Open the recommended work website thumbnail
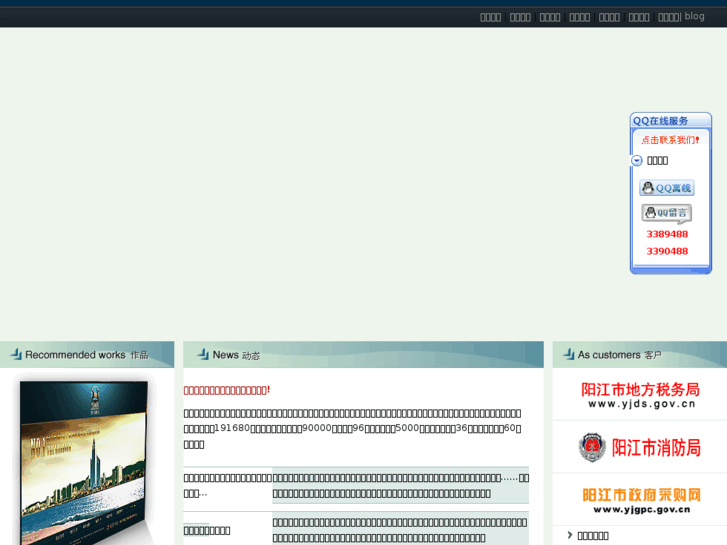The height and width of the screenshot is (545, 727). click(x=84, y=463)
